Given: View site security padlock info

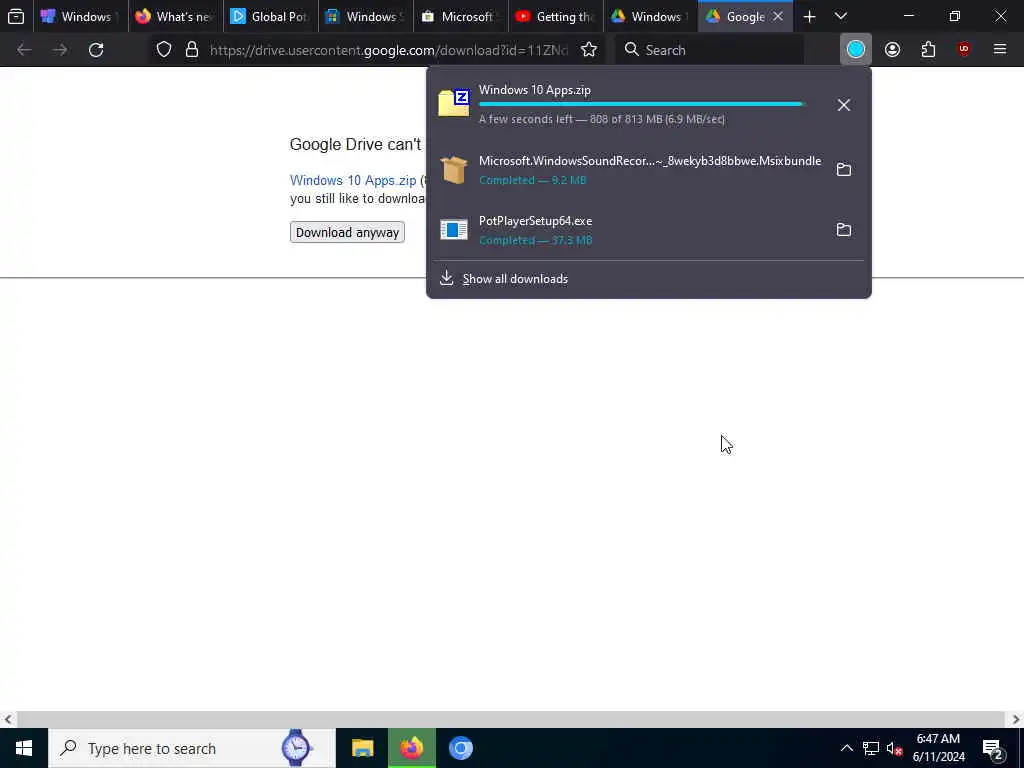Looking at the screenshot, I should point(191,50).
